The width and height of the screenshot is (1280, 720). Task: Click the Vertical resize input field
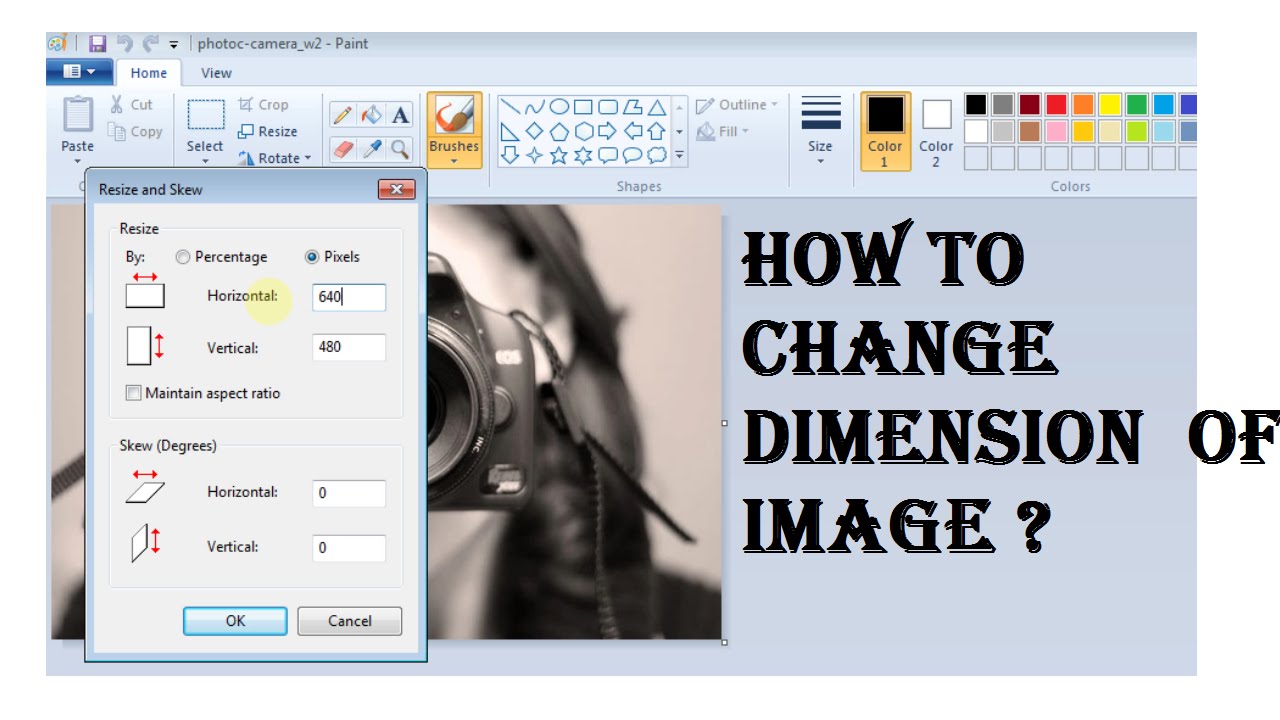tap(349, 347)
